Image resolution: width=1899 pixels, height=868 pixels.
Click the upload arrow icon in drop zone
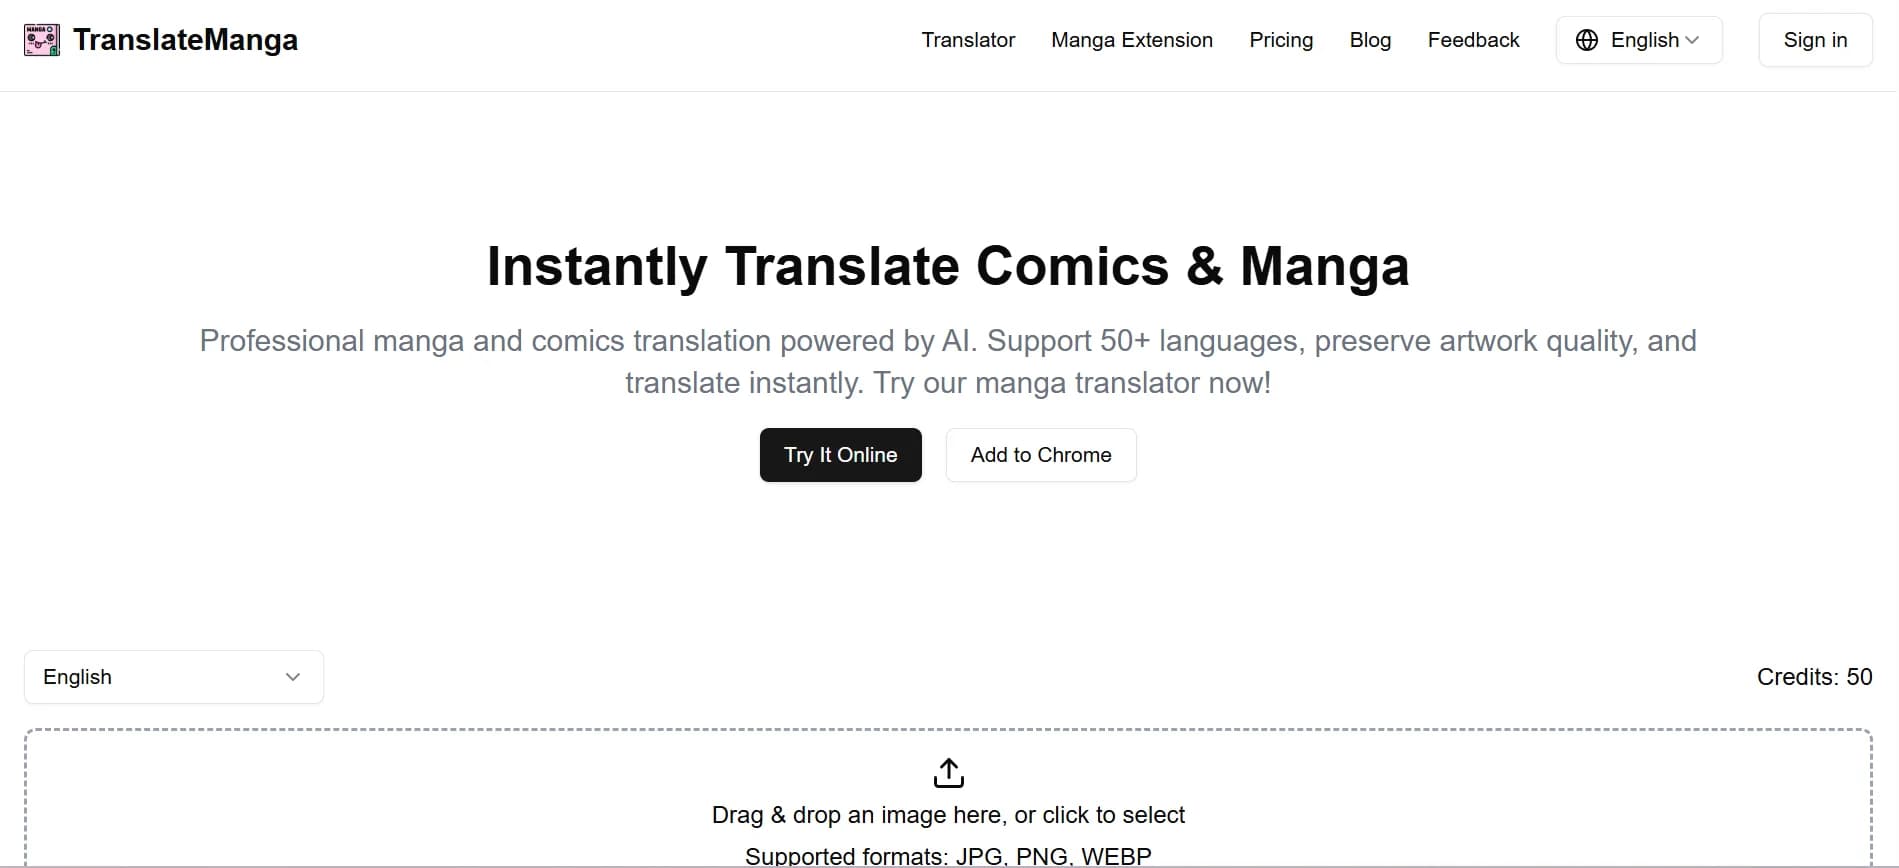point(947,772)
